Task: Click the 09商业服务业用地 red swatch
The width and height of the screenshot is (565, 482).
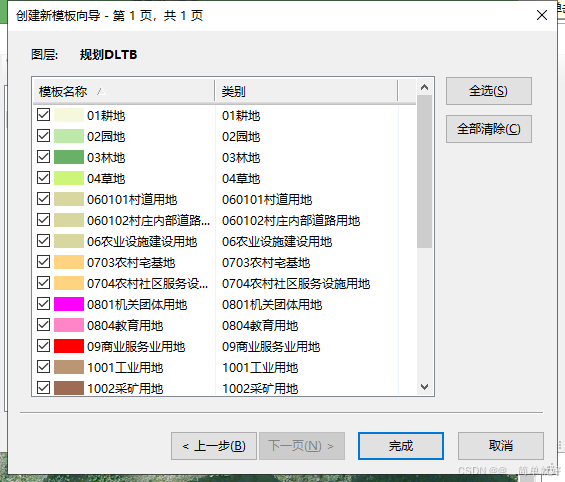Action: pos(69,346)
